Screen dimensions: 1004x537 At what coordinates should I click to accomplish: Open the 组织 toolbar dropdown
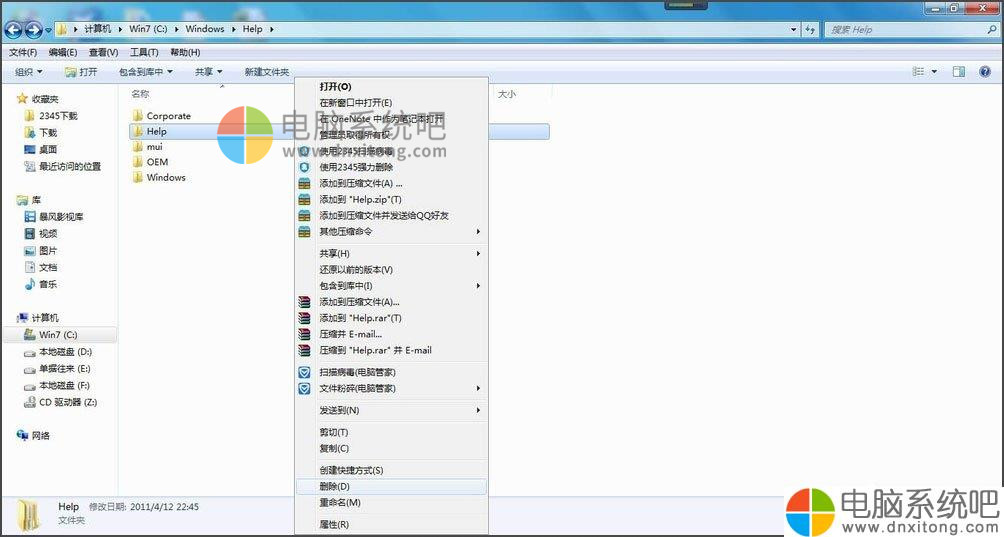[x=29, y=72]
